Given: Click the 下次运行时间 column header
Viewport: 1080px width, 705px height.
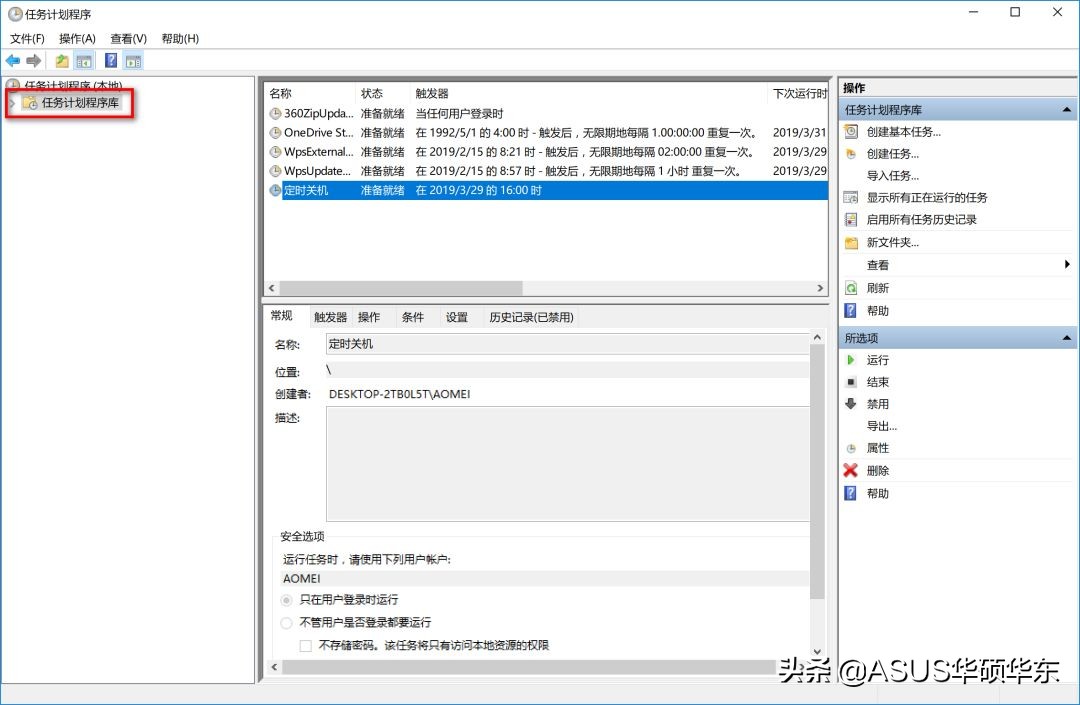Looking at the screenshot, I should 799,94.
